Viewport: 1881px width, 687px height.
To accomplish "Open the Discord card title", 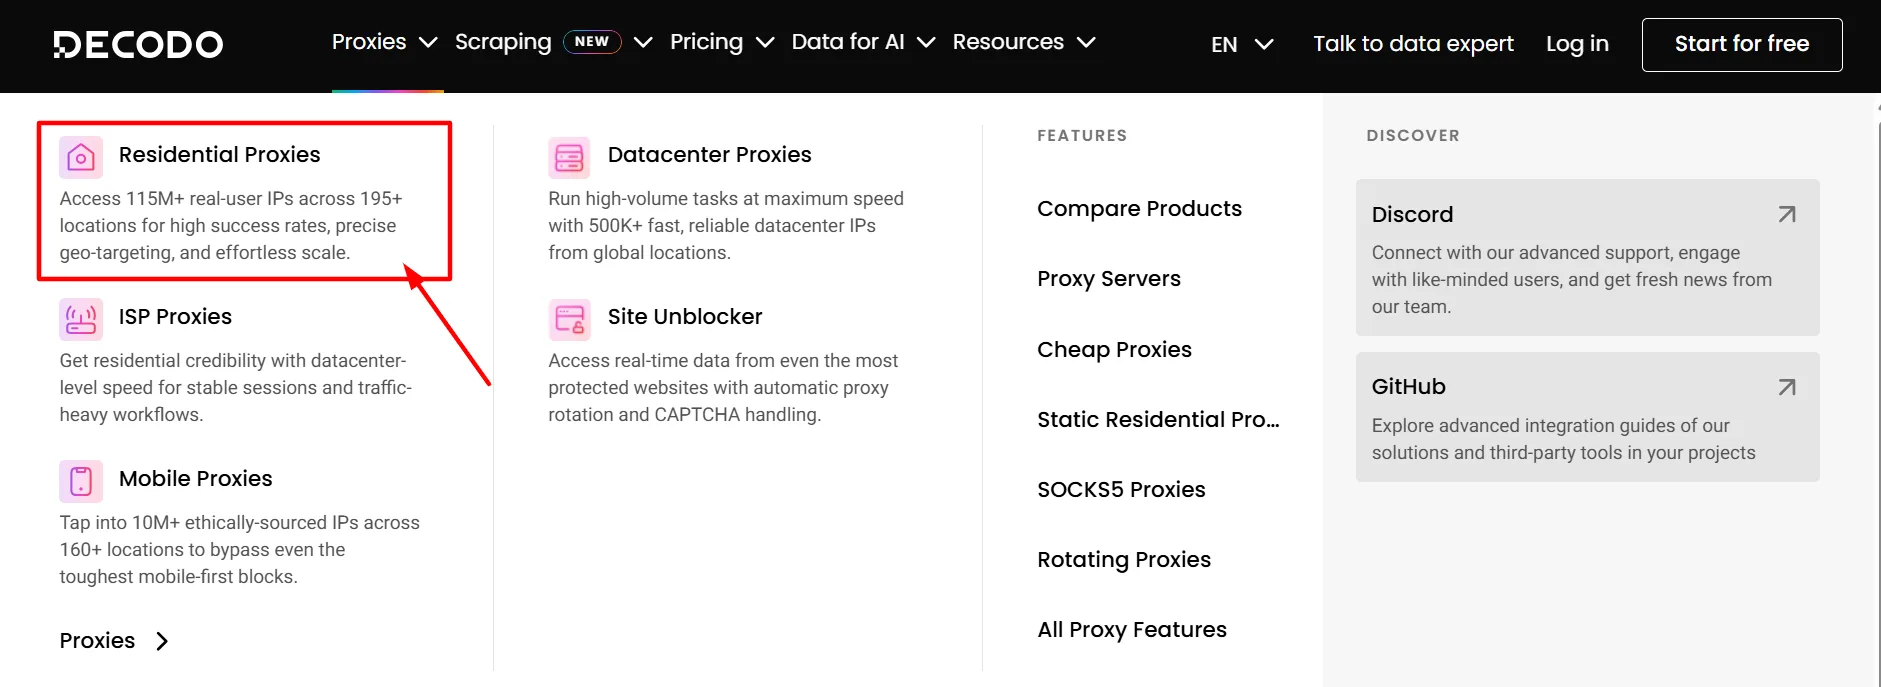I will click(x=1412, y=215).
